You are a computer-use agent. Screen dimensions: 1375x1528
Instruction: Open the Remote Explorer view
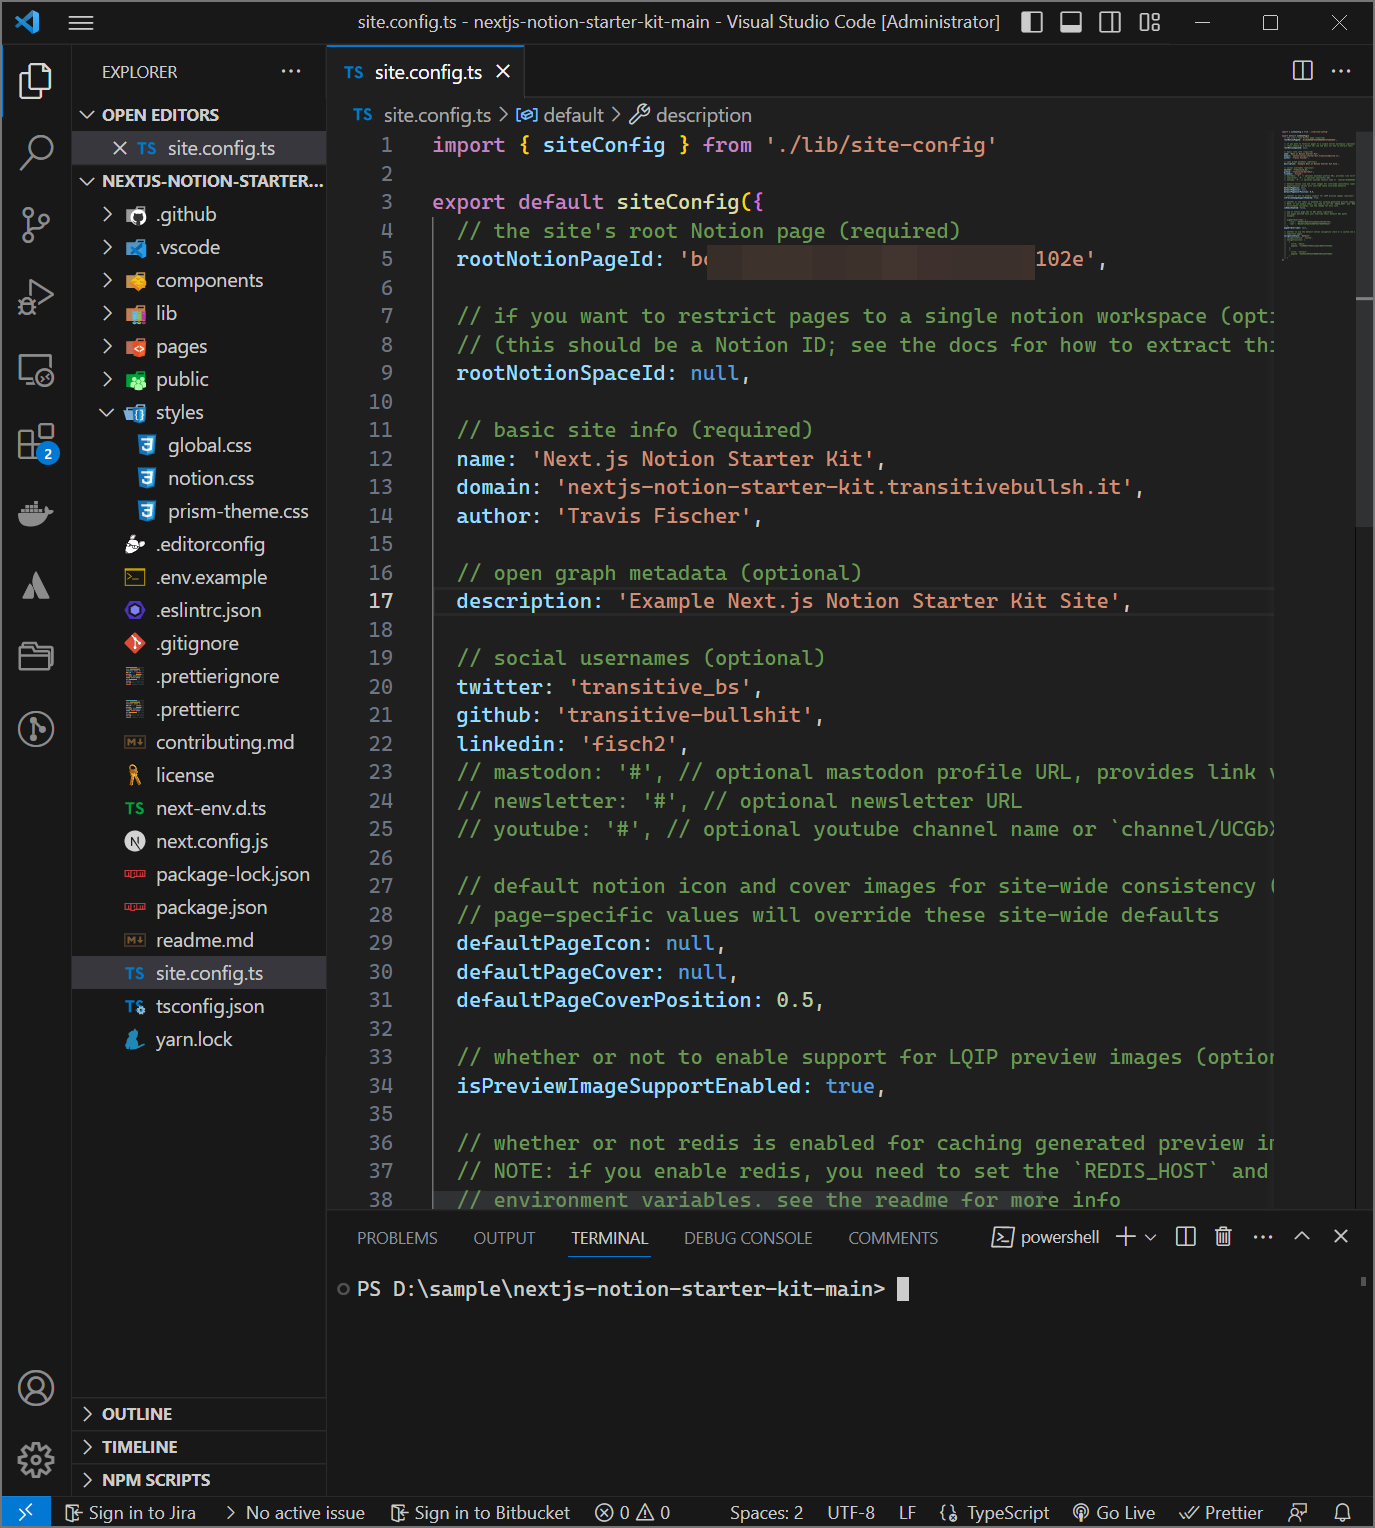36,370
